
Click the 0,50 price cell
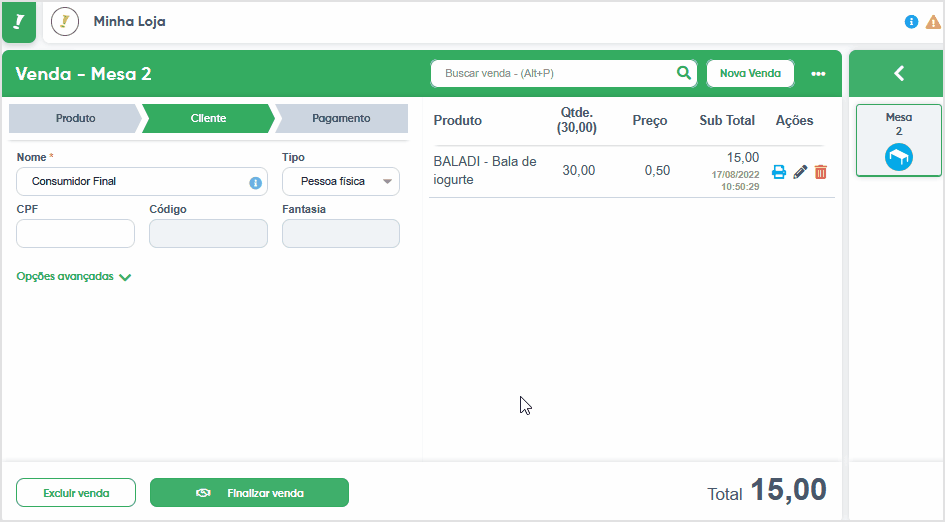tap(657, 171)
